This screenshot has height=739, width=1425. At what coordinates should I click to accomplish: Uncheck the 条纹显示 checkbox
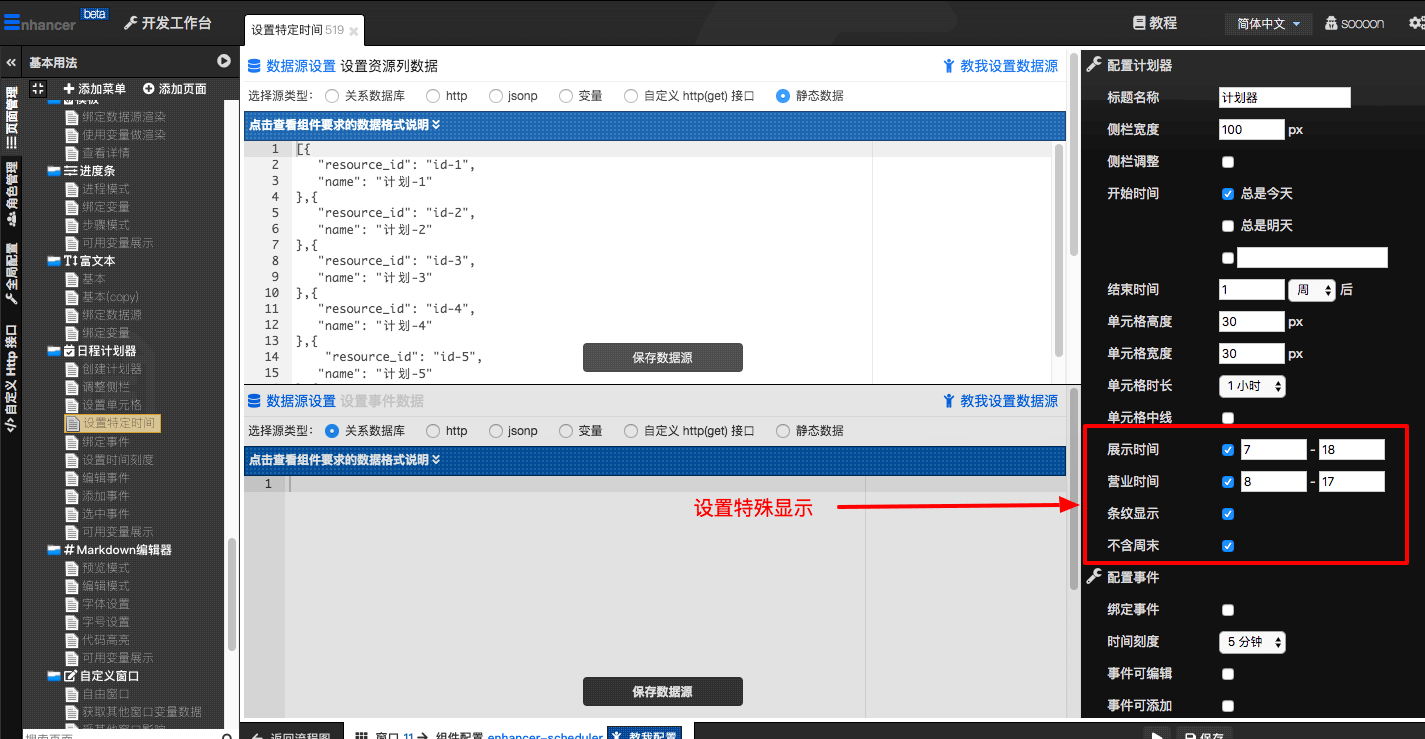(x=1228, y=514)
